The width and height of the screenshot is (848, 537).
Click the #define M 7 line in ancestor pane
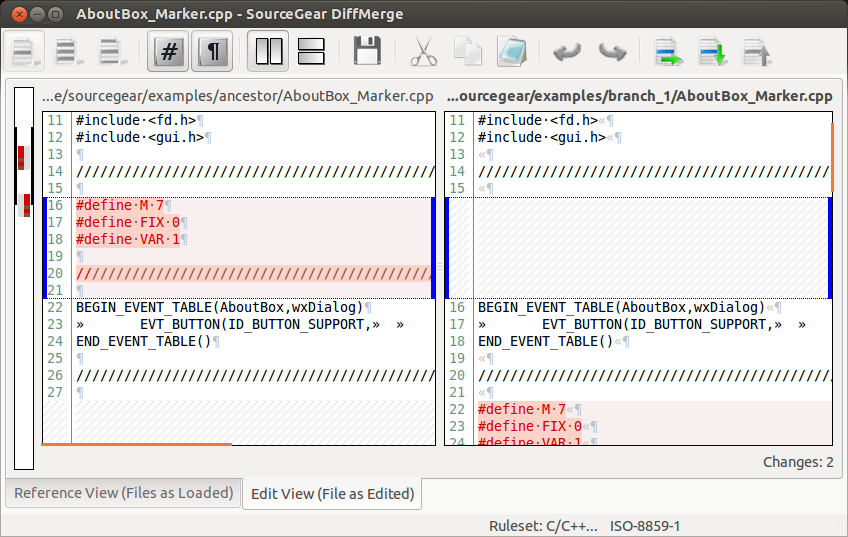click(x=120, y=206)
